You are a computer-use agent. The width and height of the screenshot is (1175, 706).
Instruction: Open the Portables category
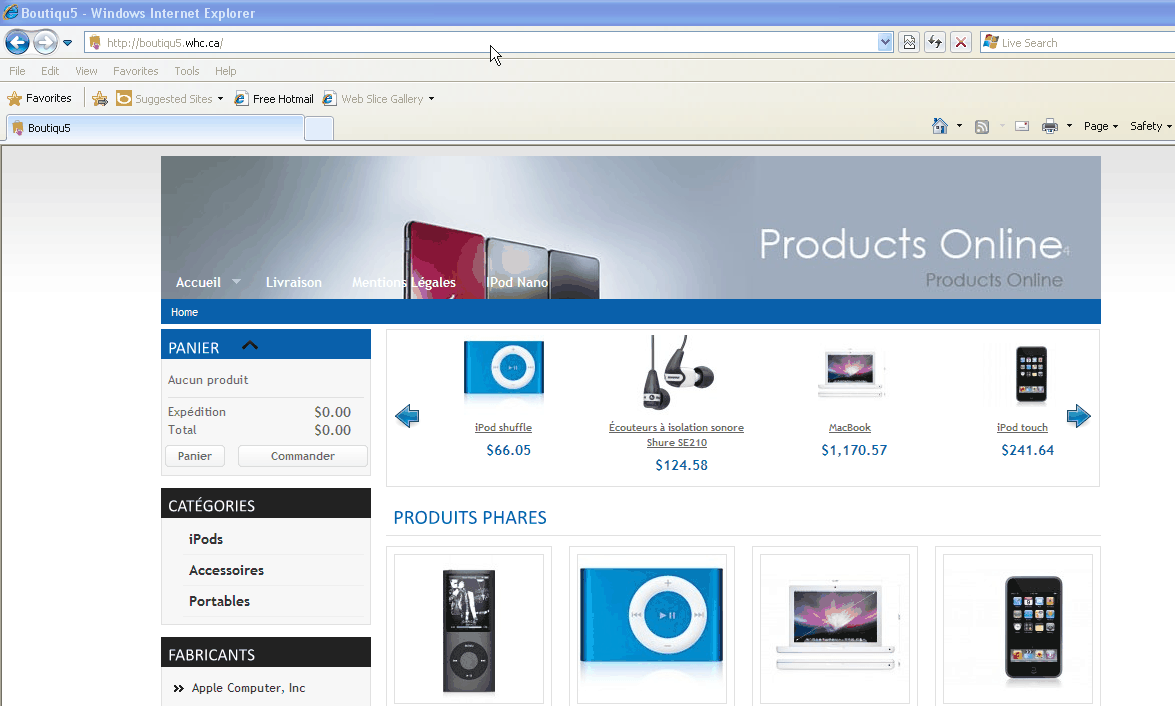click(x=220, y=601)
